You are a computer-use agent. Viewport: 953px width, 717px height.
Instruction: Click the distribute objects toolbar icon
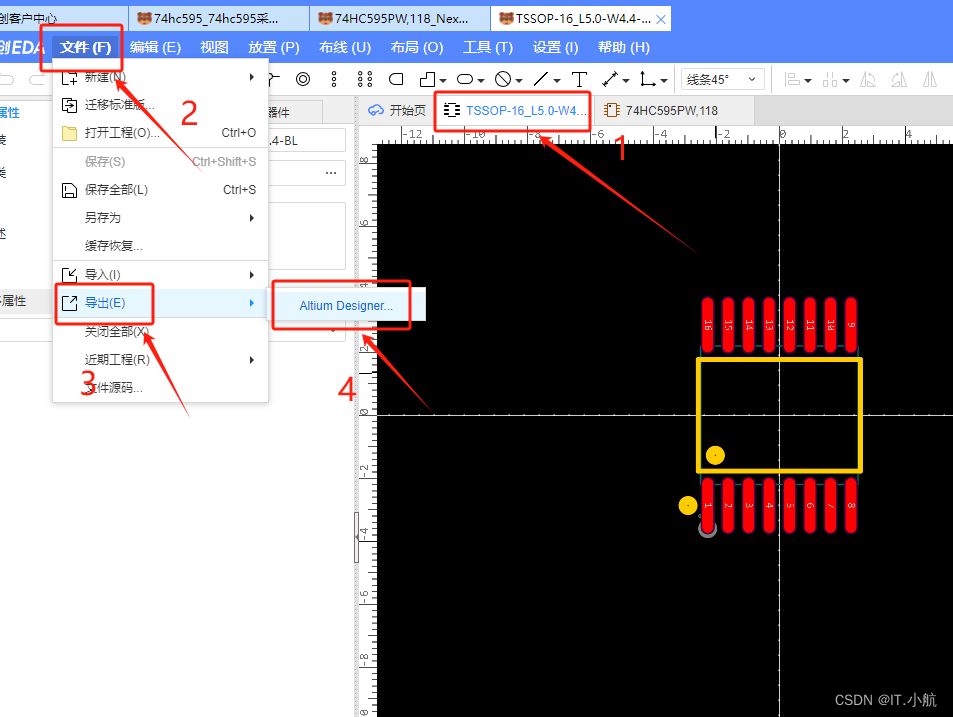click(x=830, y=79)
